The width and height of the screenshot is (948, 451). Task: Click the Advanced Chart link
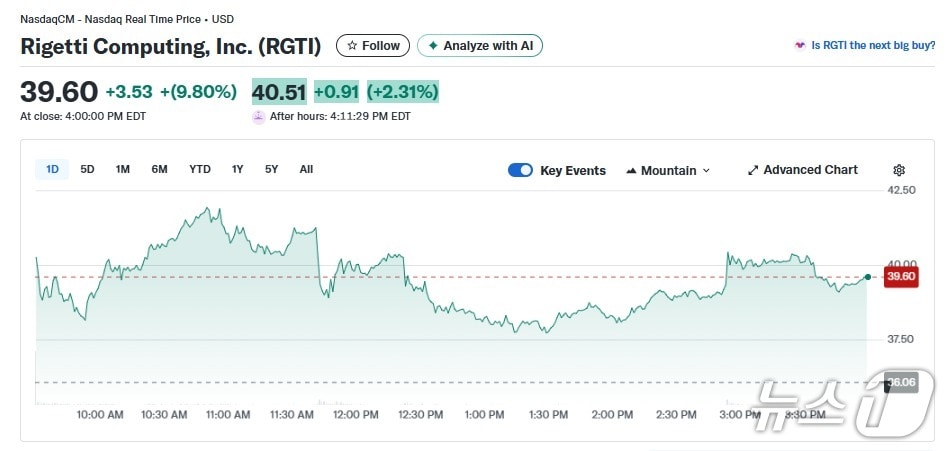[x=810, y=170]
